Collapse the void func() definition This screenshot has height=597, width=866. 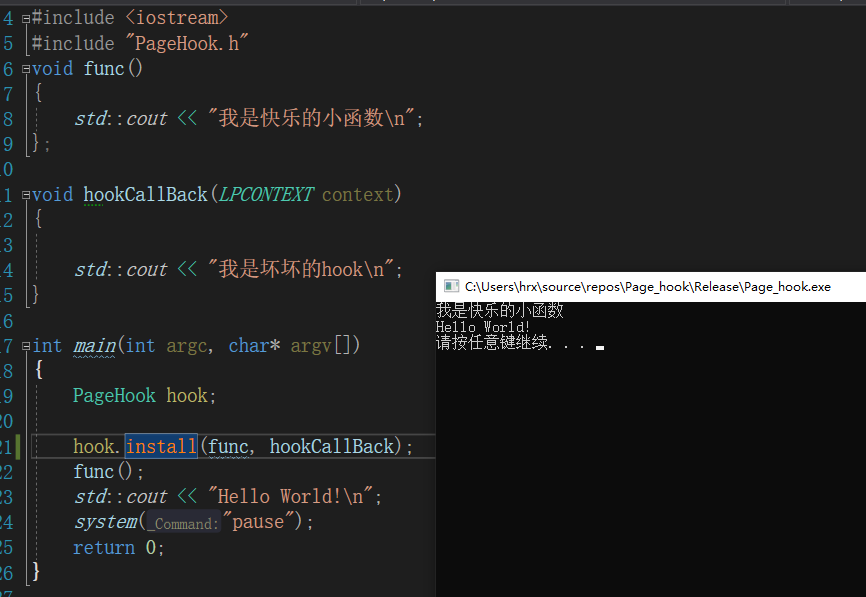(x=26, y=69)
